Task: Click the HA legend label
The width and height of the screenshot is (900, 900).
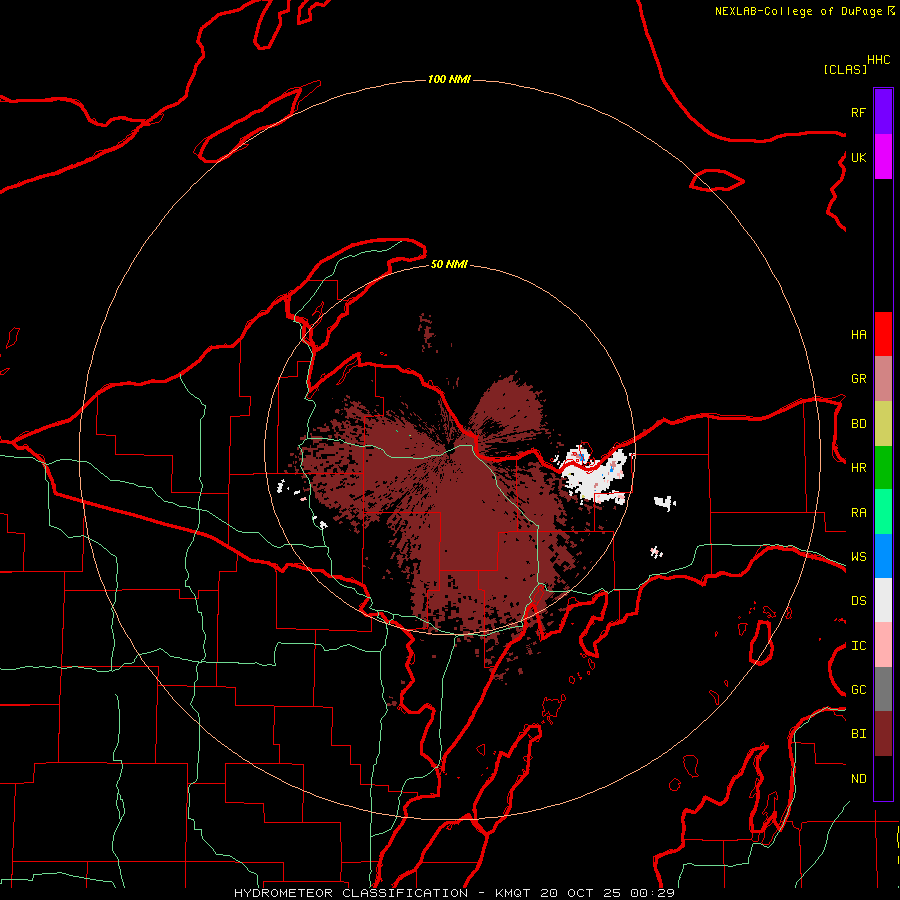Action: pyautogui.click(x=858, y=334)
